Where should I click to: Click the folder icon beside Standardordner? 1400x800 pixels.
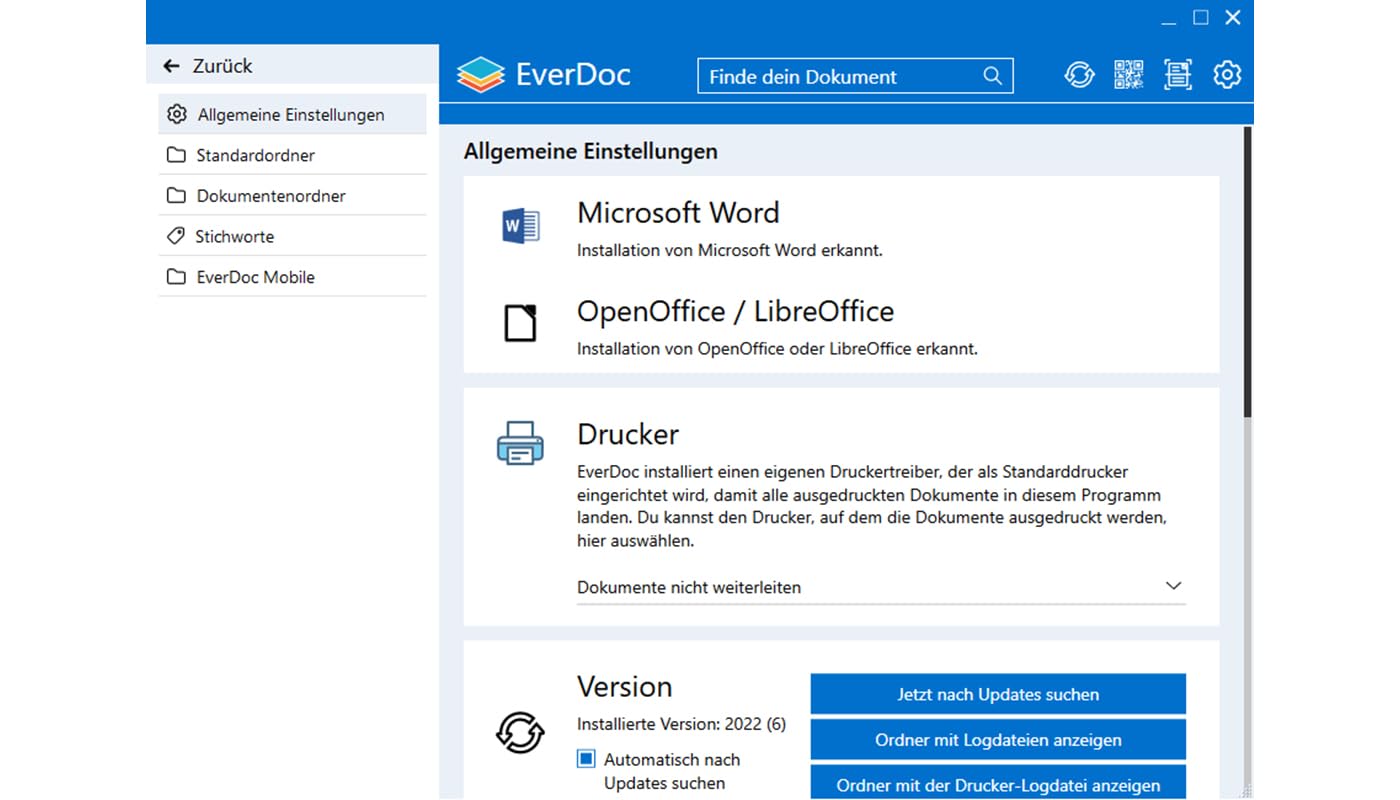tap(176, 155)
